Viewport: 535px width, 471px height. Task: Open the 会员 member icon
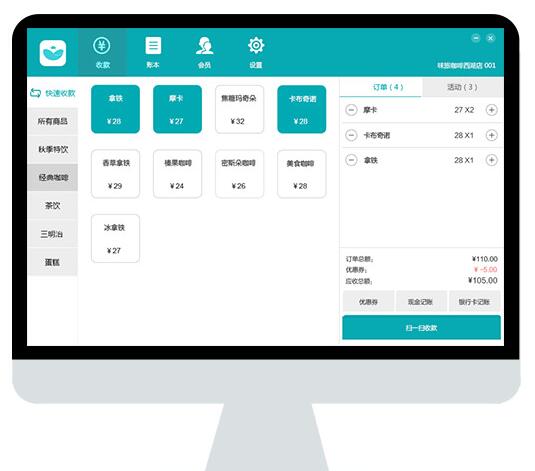point(204,46)
